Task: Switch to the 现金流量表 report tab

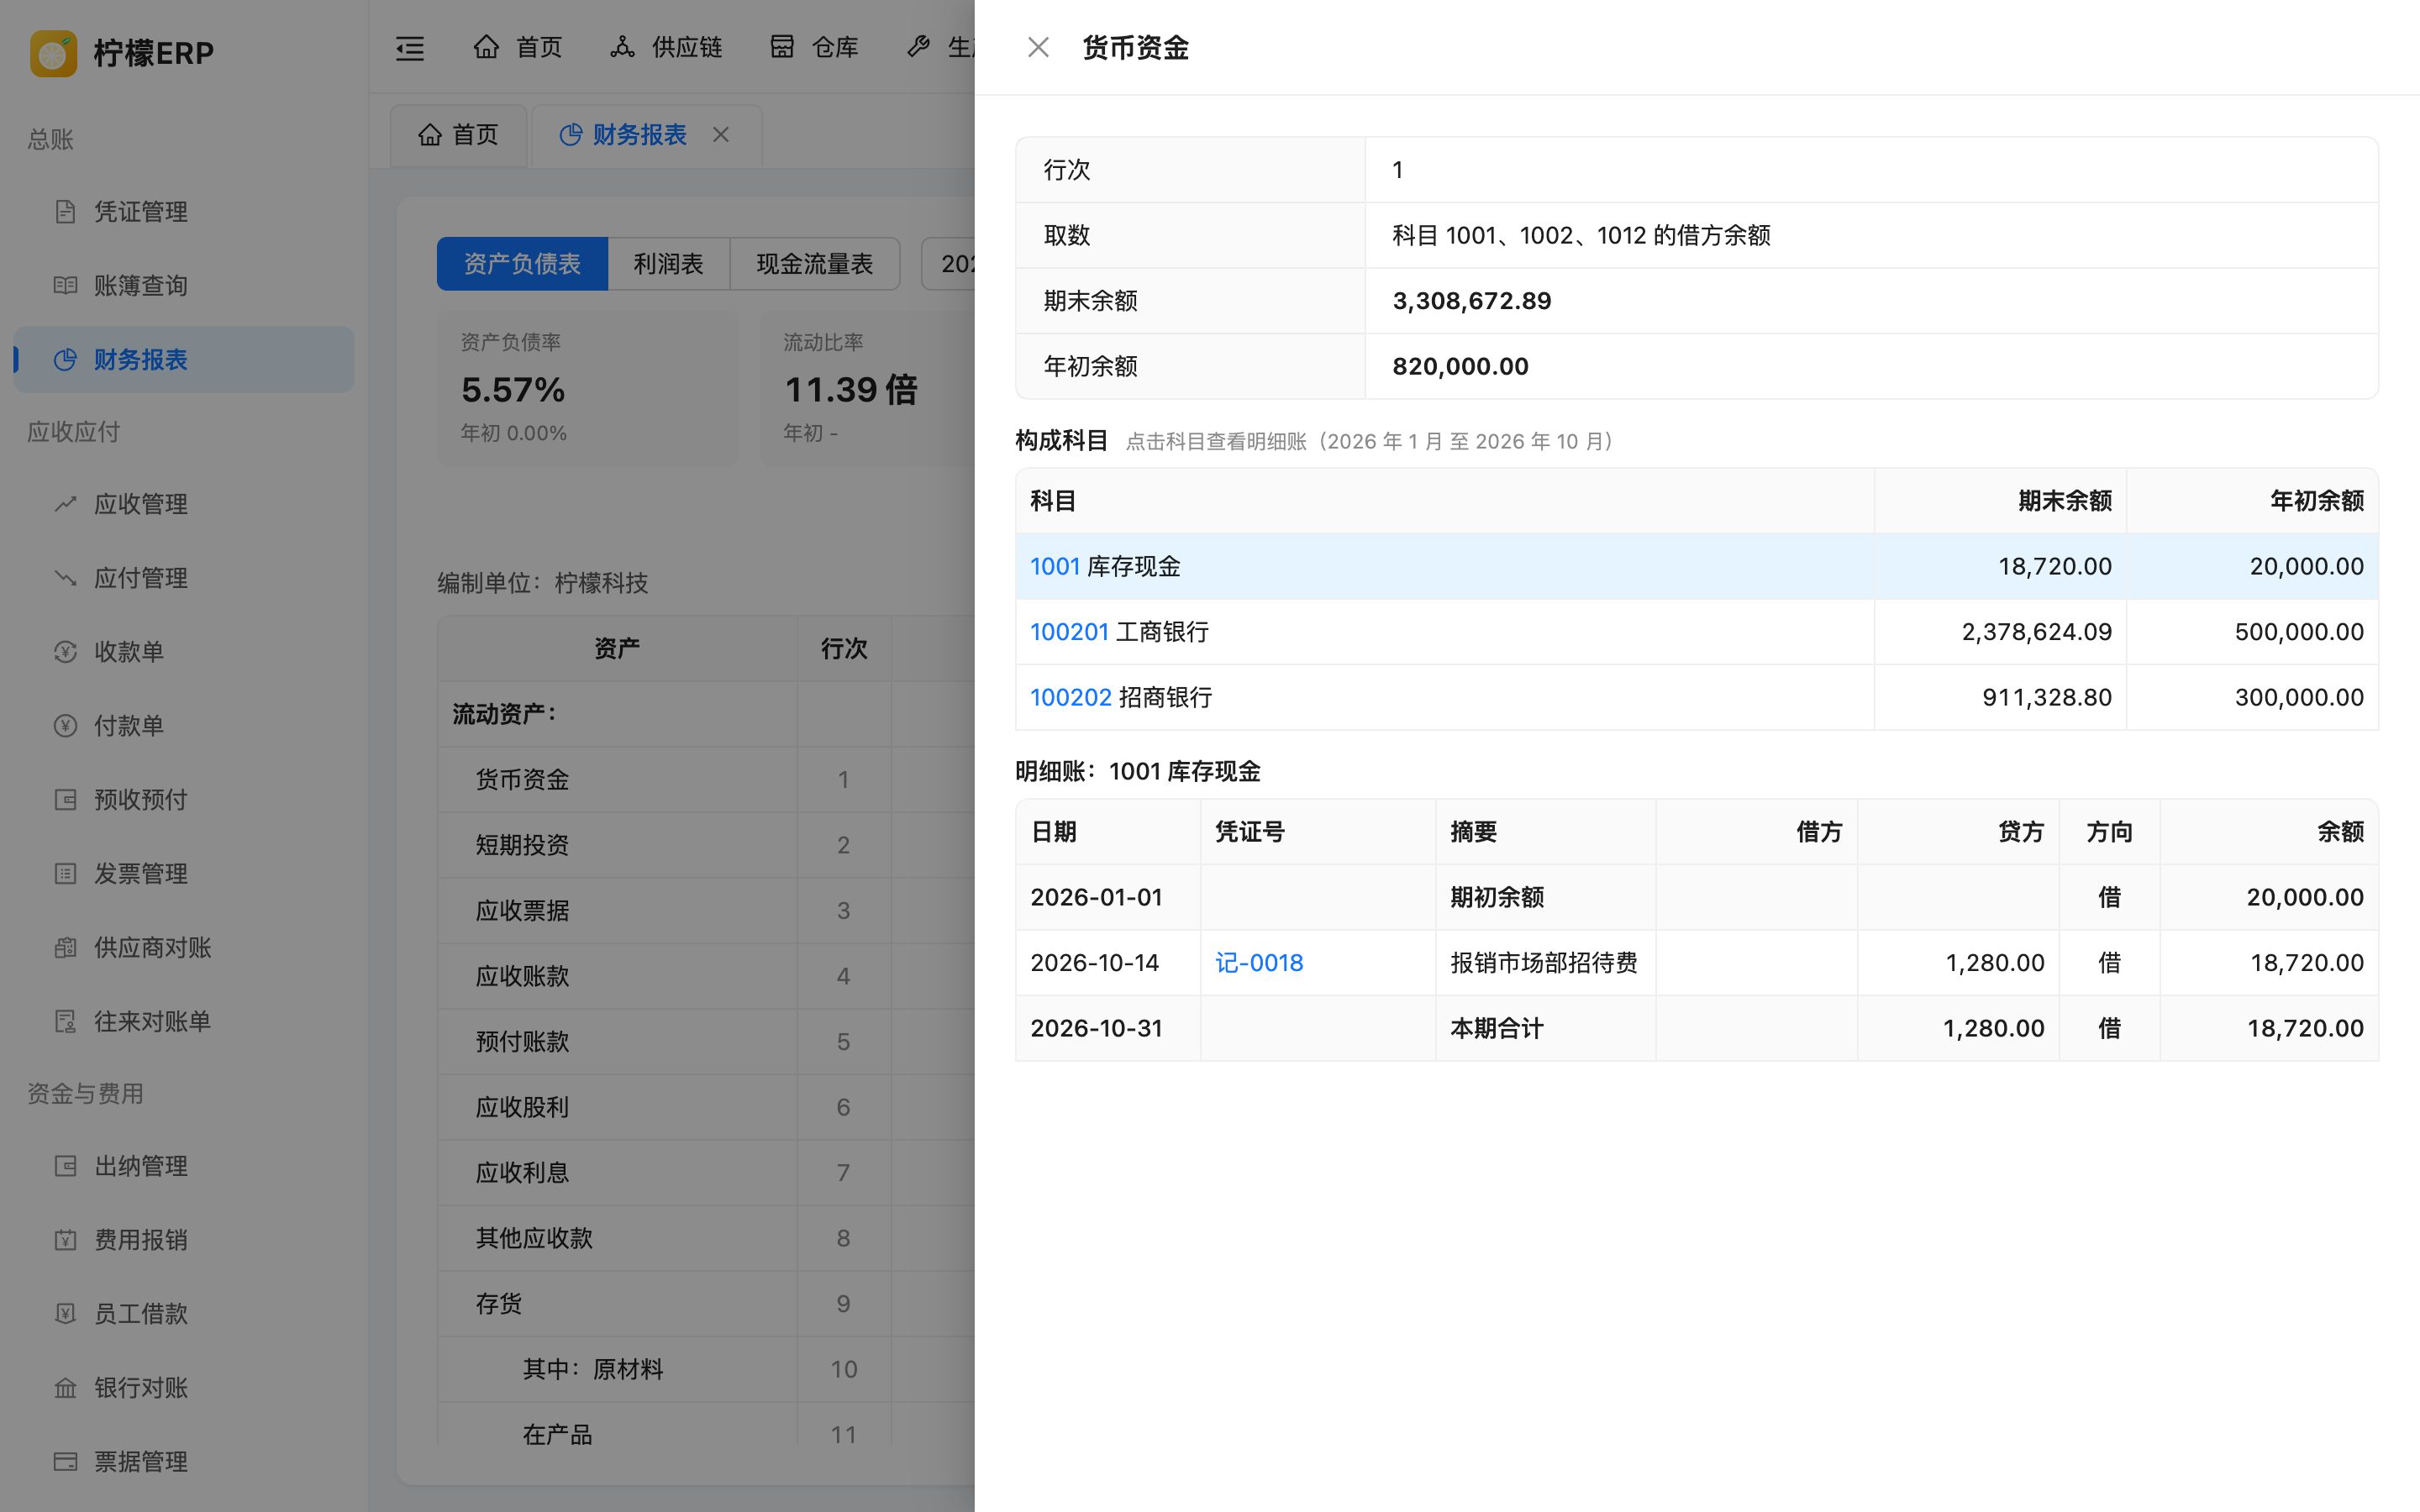Action: click(814, 264)
